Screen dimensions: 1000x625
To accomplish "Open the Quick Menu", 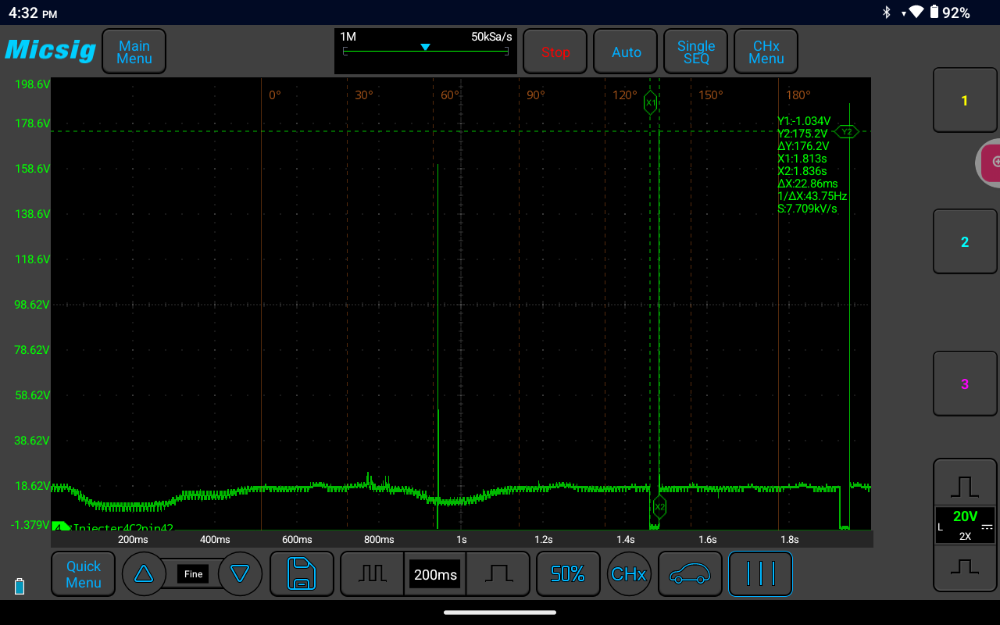I will (83, 574).
